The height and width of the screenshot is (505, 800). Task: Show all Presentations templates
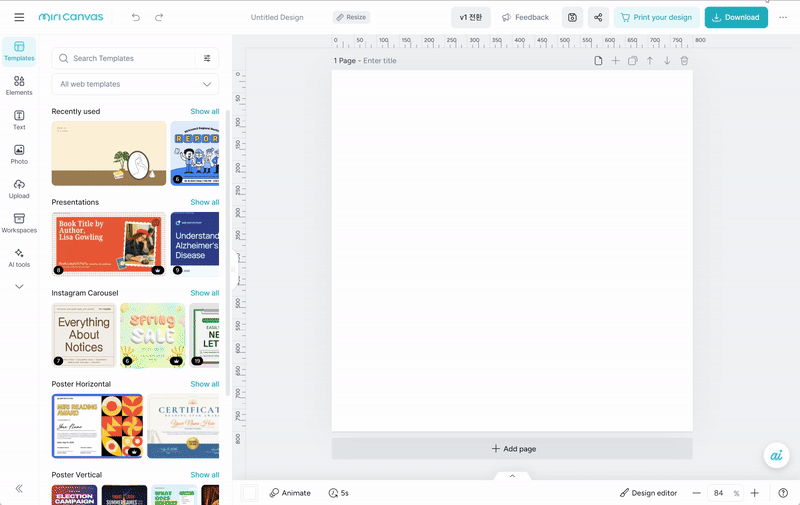pos(205,202)
